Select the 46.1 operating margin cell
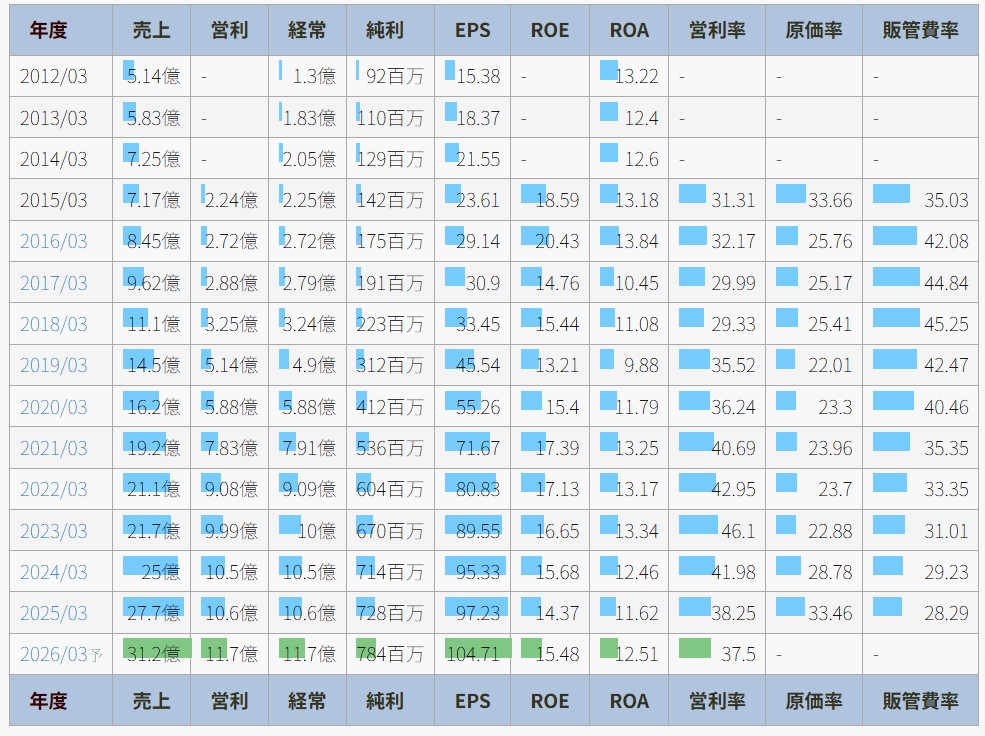The height and width of the screenshot is (736, 985). (x=717, y=531)
